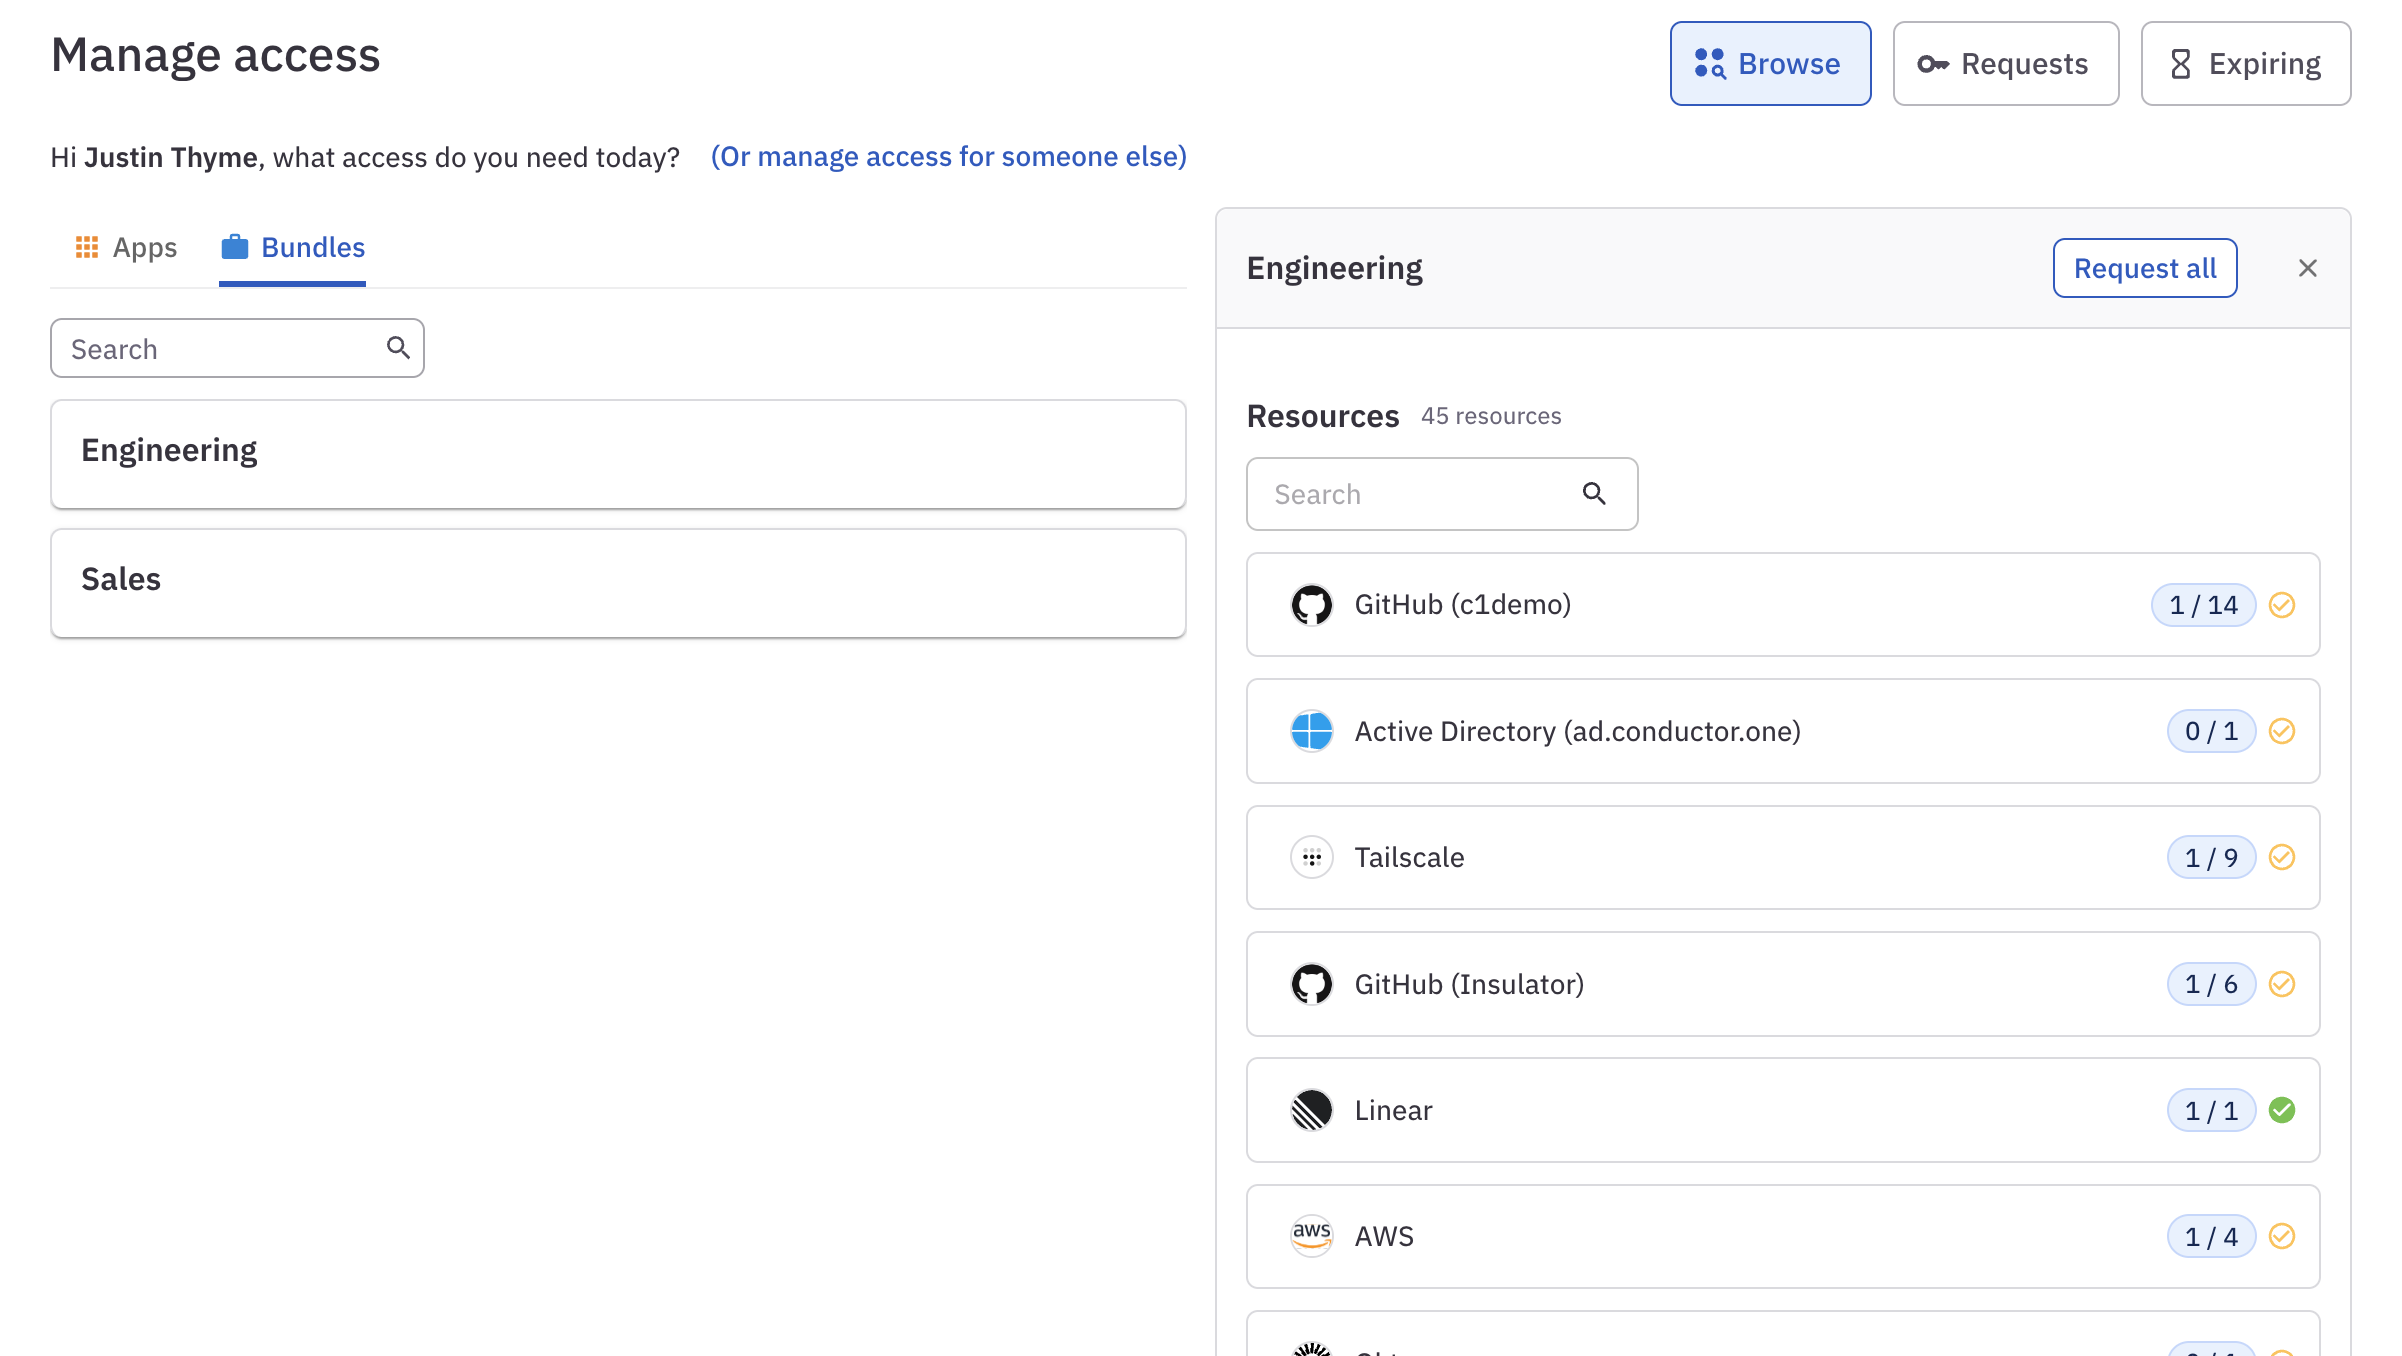Click the Resources search field

point(1442,494)
